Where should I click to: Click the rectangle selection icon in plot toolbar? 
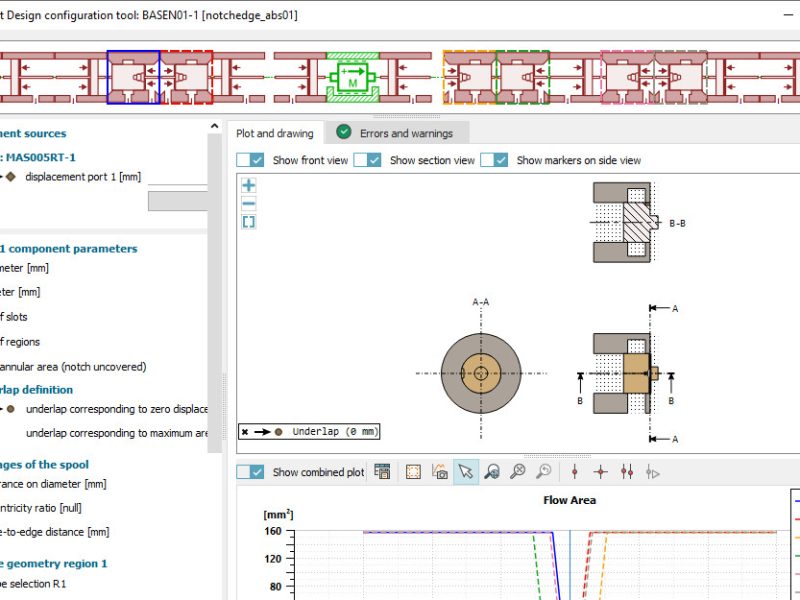413,472
